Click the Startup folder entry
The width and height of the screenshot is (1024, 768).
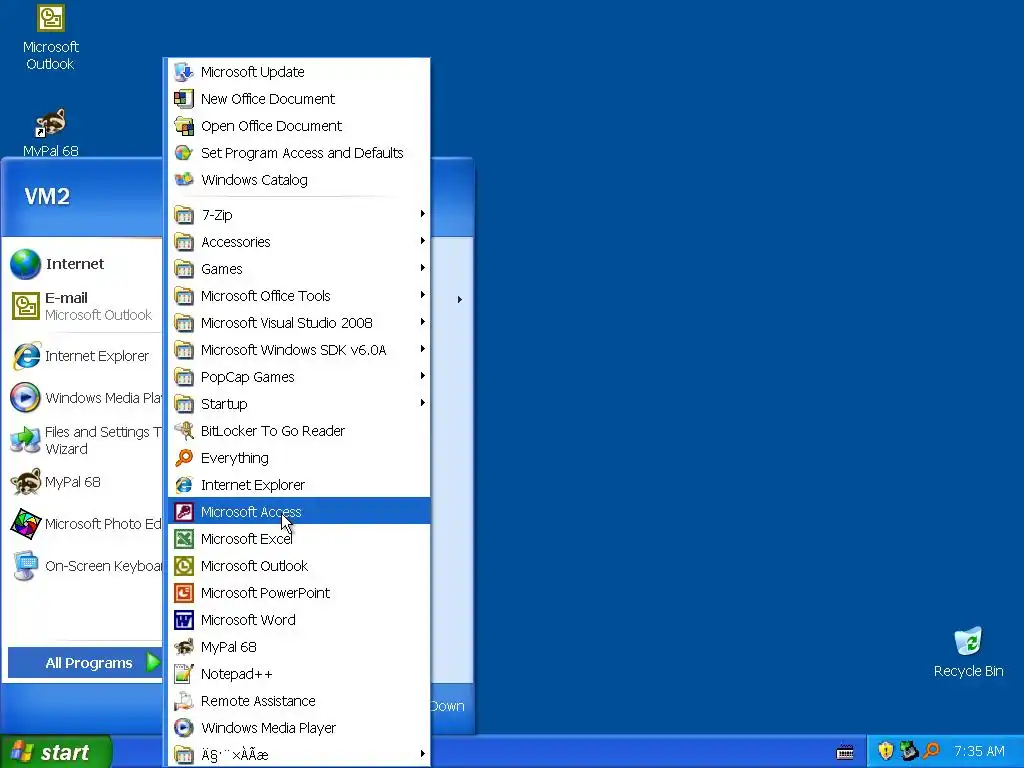click(x=299, y=404)
